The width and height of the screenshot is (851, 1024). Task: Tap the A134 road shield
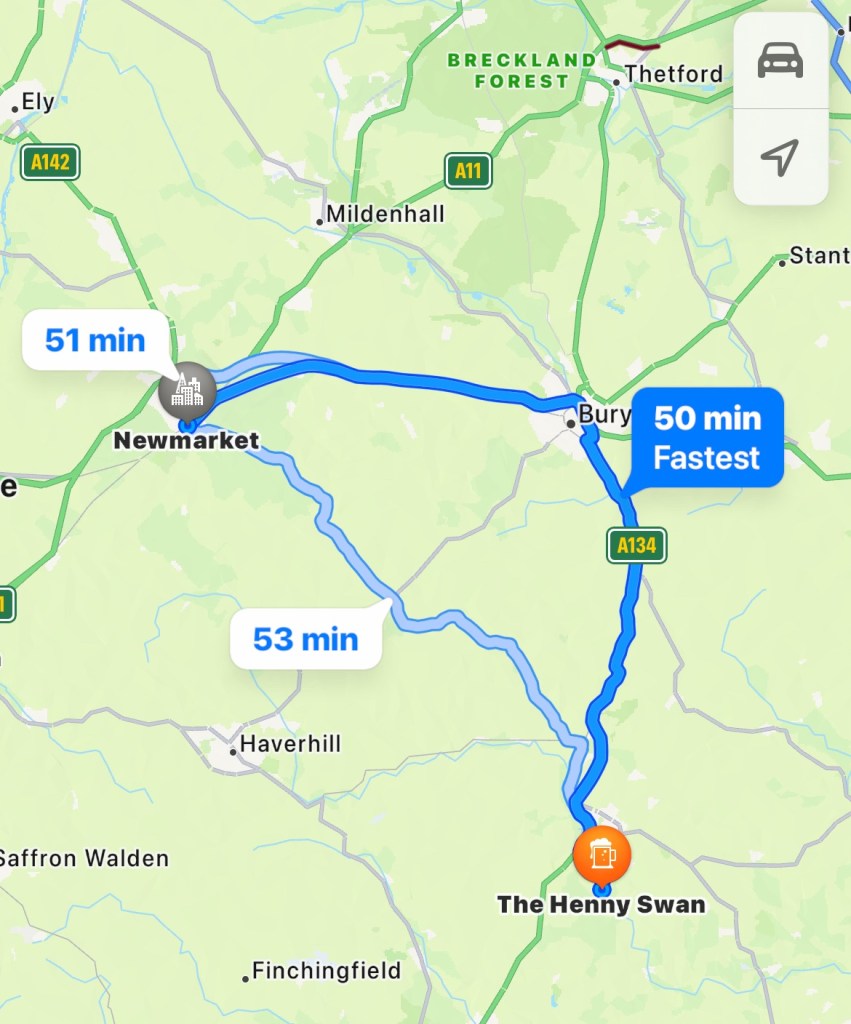coord(637,545)
